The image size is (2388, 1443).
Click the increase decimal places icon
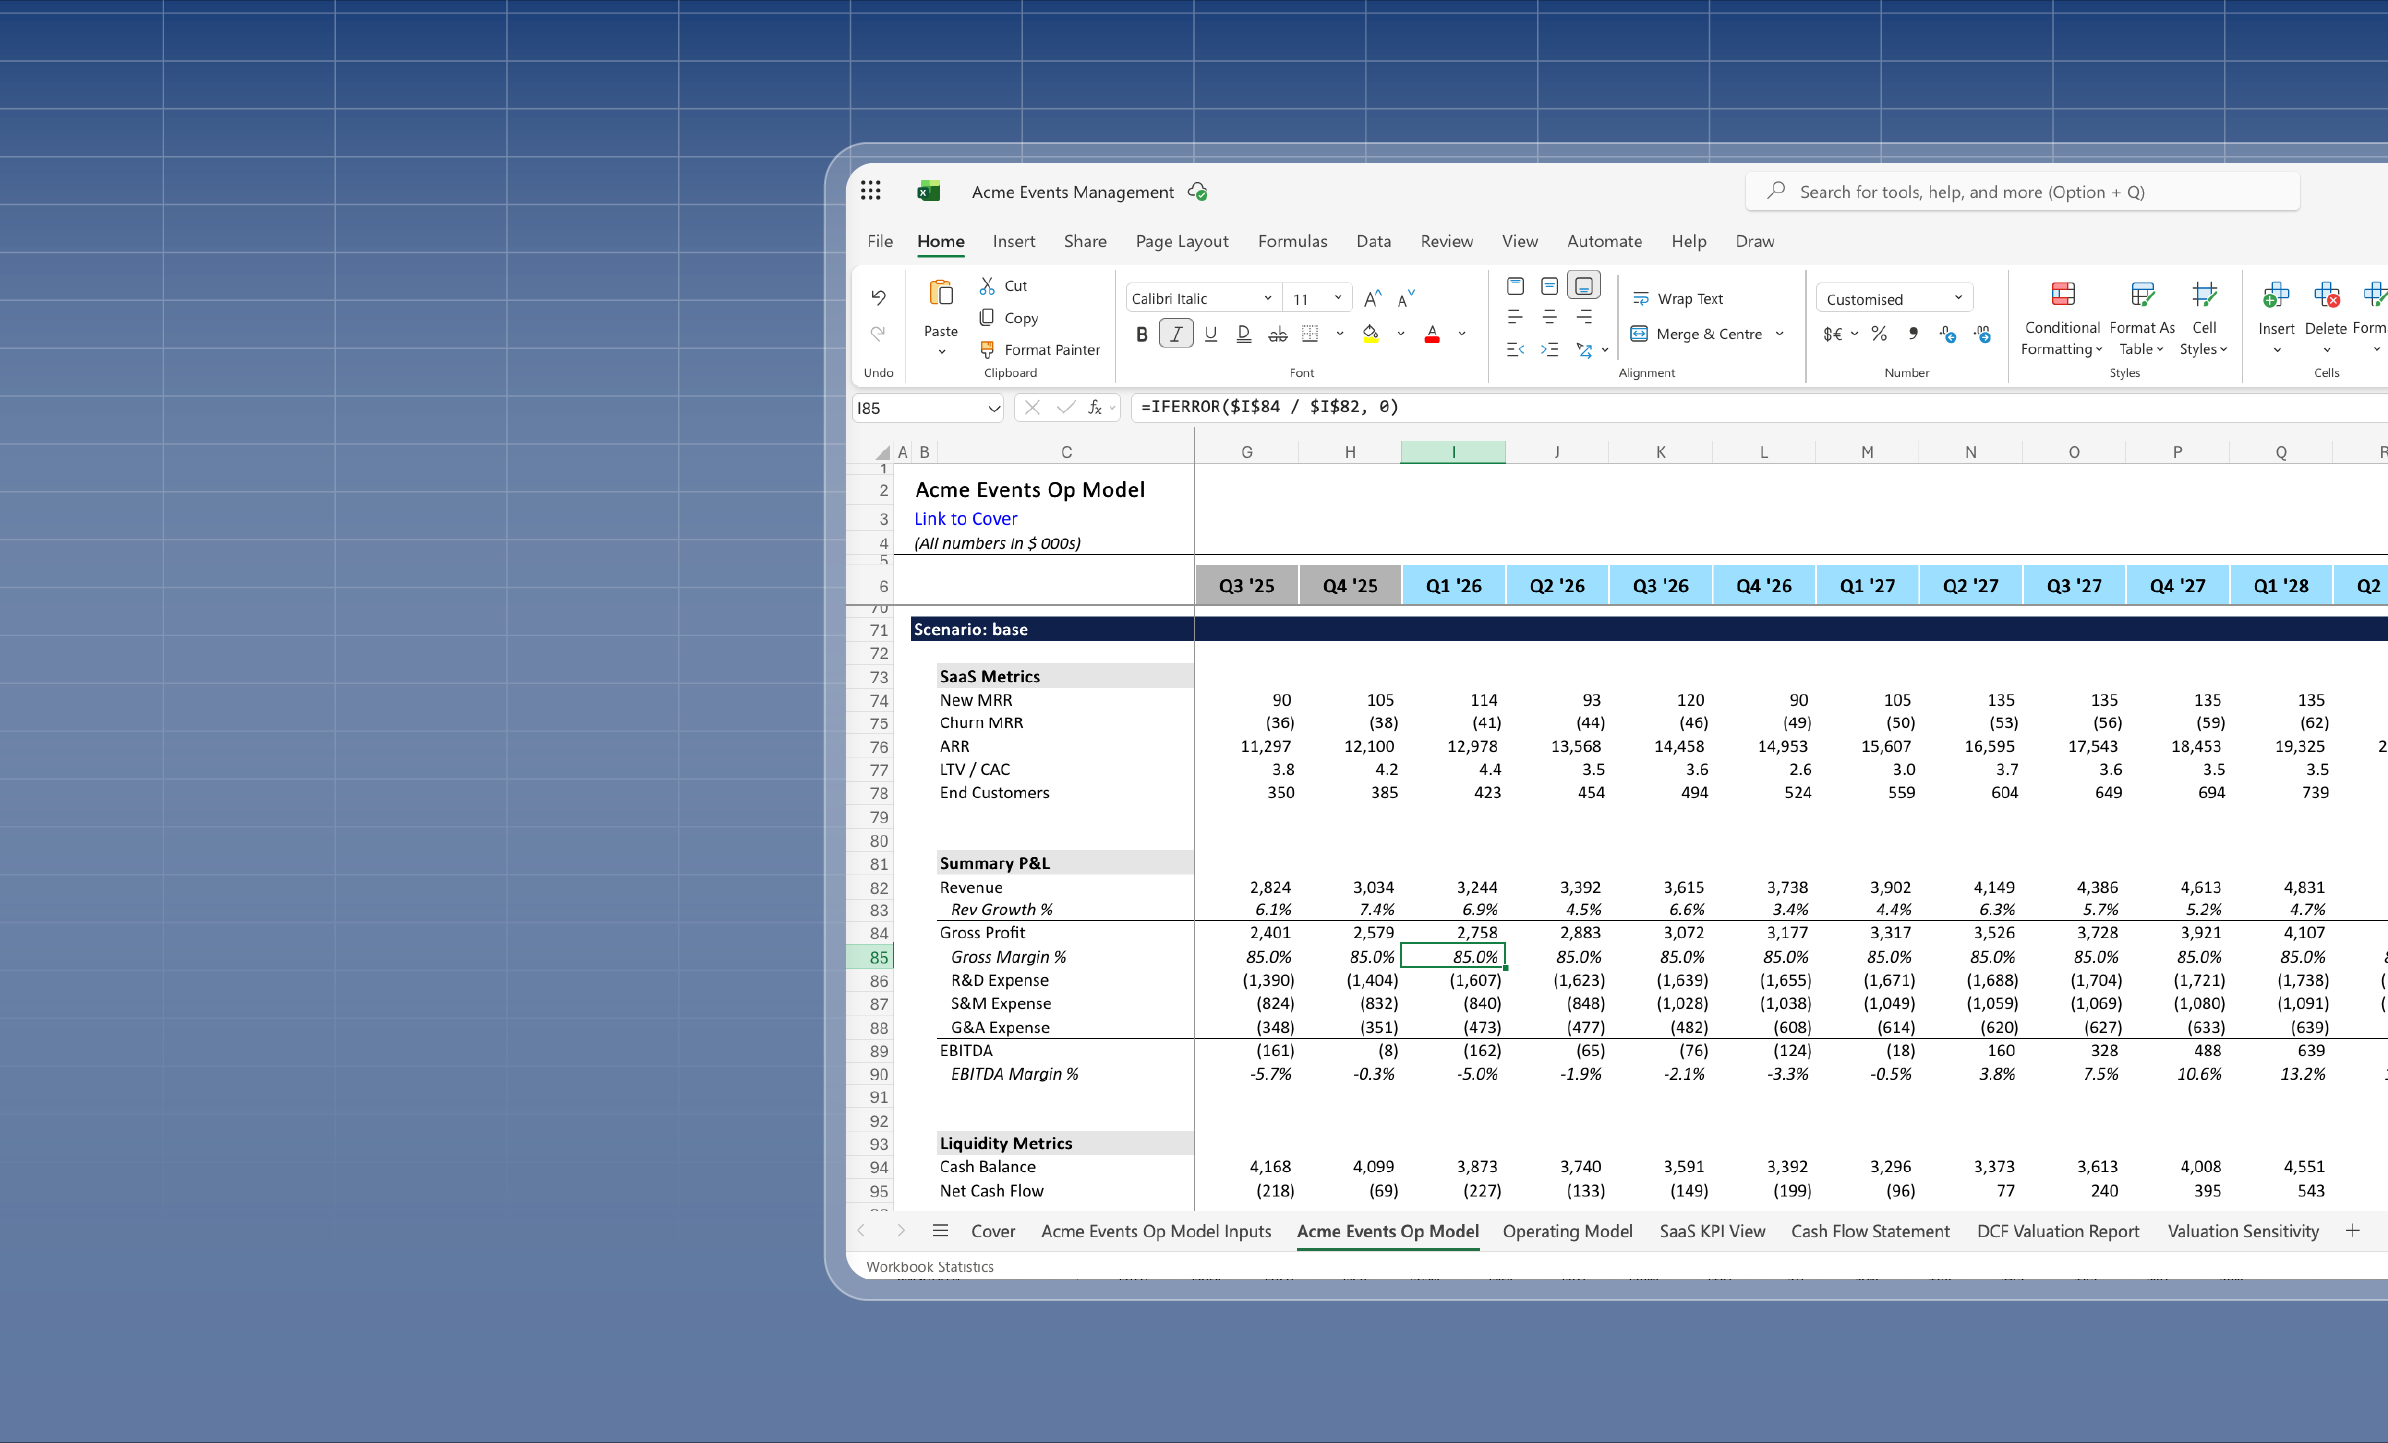(1982, 334)
